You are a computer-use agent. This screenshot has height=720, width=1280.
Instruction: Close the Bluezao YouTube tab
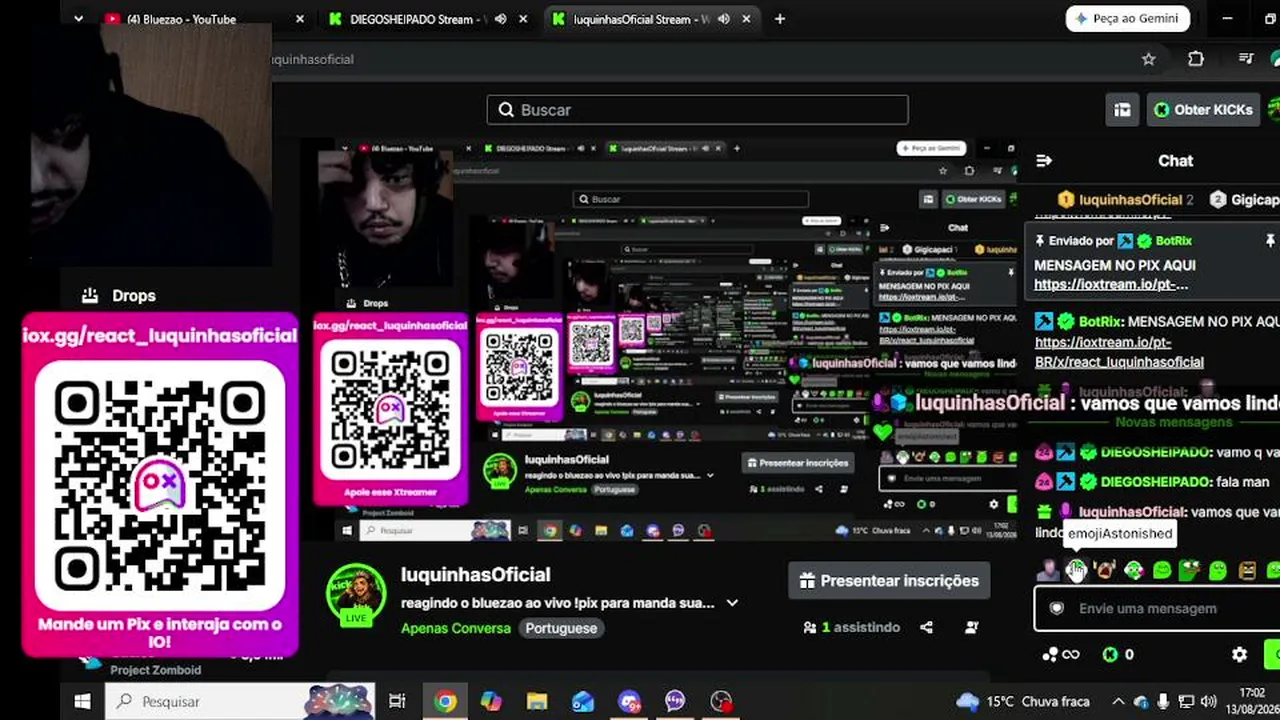pyautogui.click(x=300, y=19)
